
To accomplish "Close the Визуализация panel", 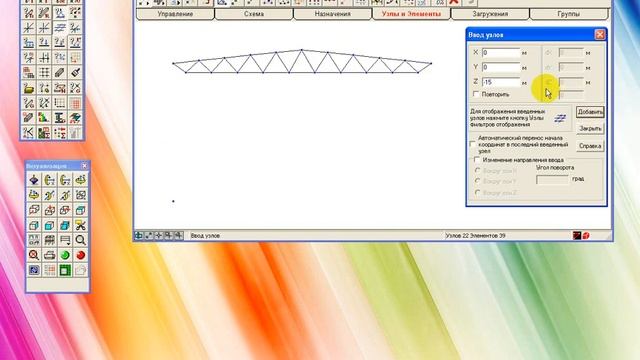I will pyautogui.click(x=84, y=166).
